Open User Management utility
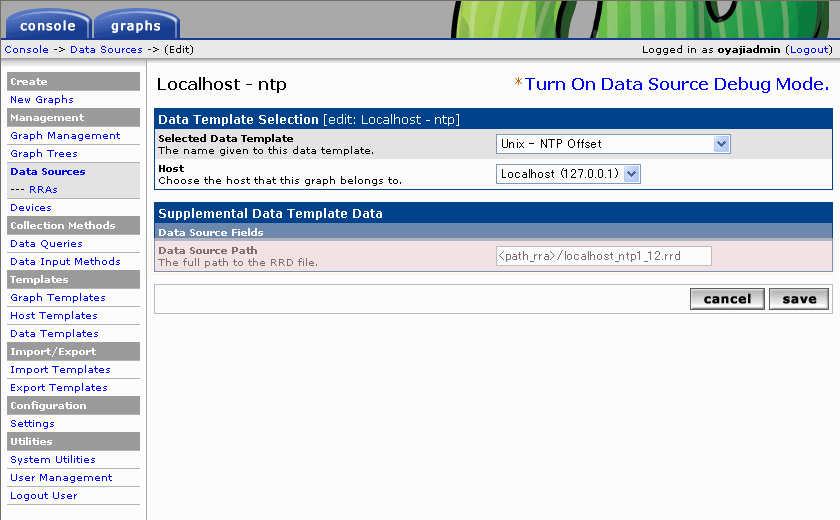 tap(61, 478)
